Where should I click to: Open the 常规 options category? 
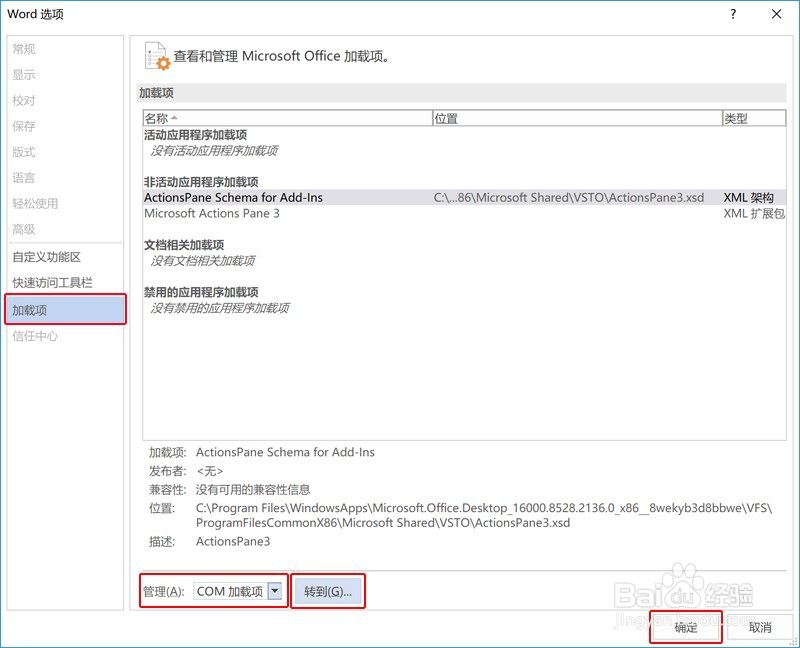point(24,49)
